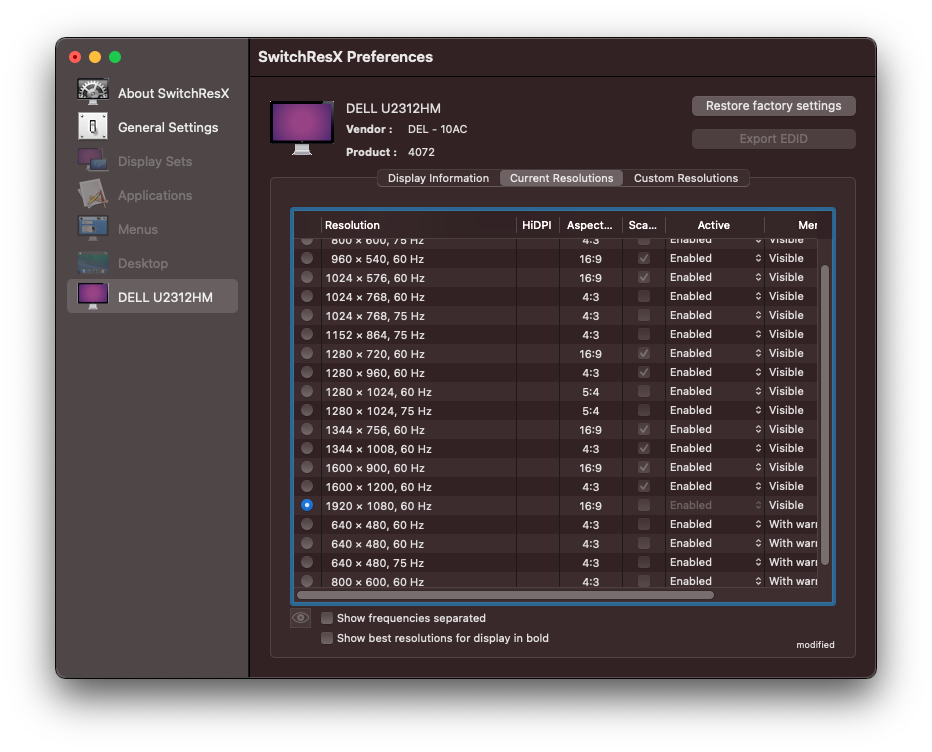Screen dimensions: 932x752
Task: Open the Menus sidebar icon
Action: click(93, 228)
